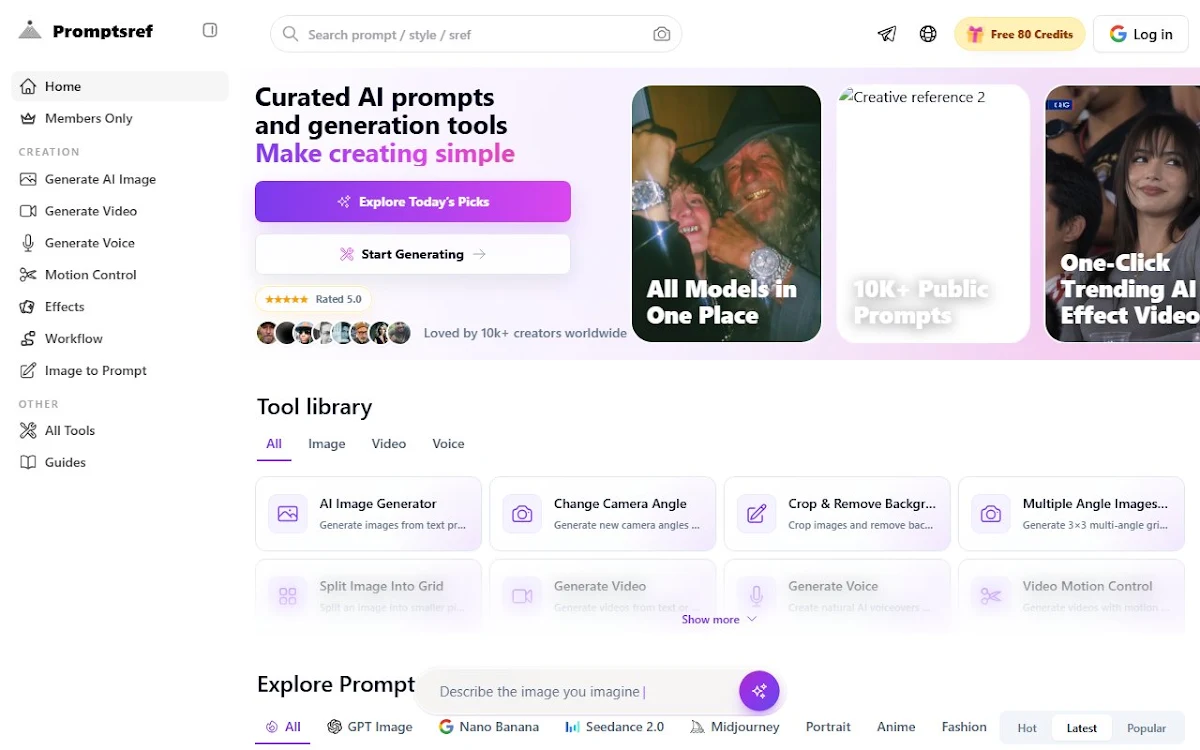Click AI Image Generator tool icon

[x=288, y=514]
